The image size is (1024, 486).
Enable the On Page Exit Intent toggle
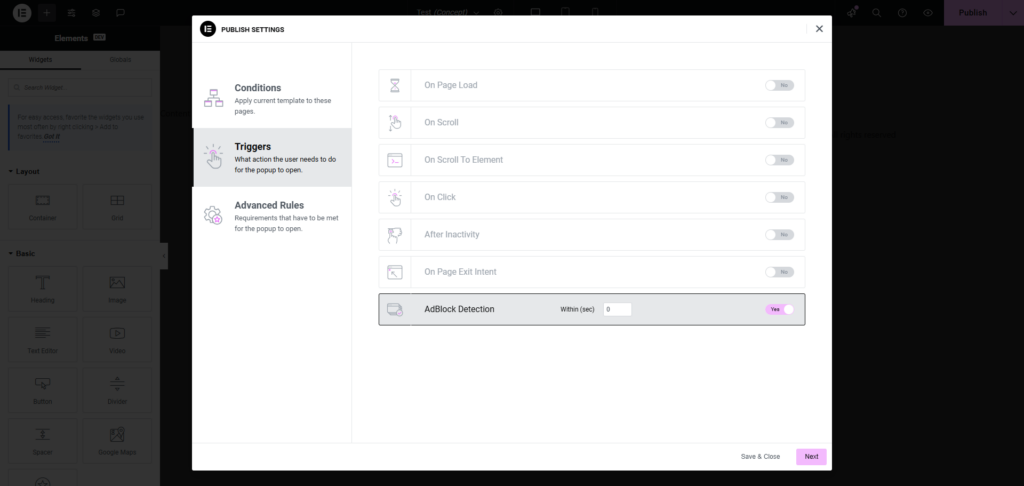tap(779, 272)
